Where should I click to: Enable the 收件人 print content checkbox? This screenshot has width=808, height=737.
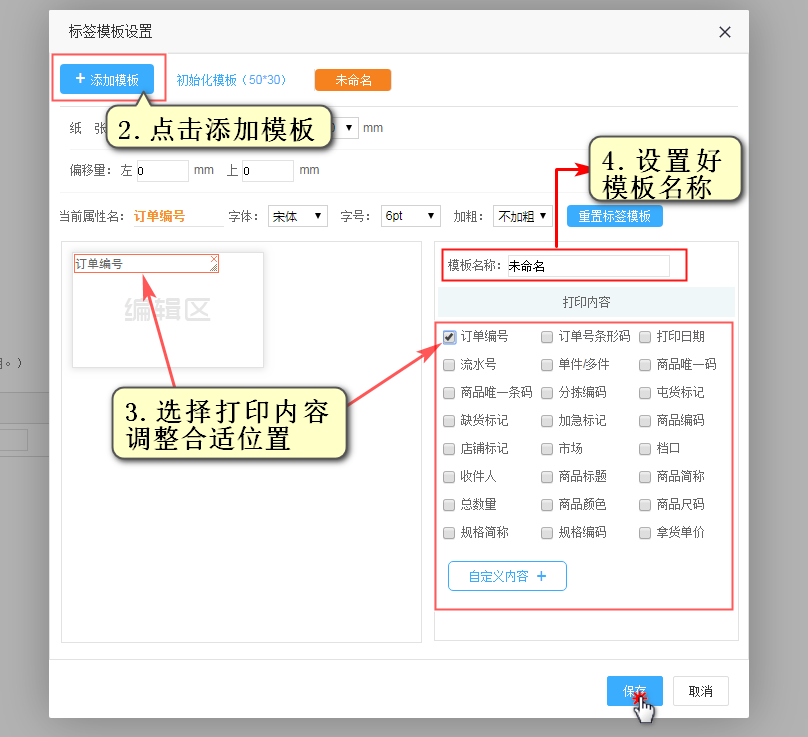450,477
